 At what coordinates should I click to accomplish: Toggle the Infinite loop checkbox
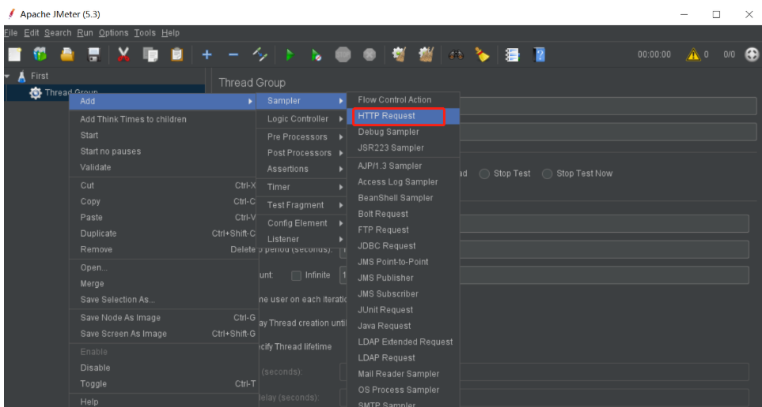click(296, 275)
